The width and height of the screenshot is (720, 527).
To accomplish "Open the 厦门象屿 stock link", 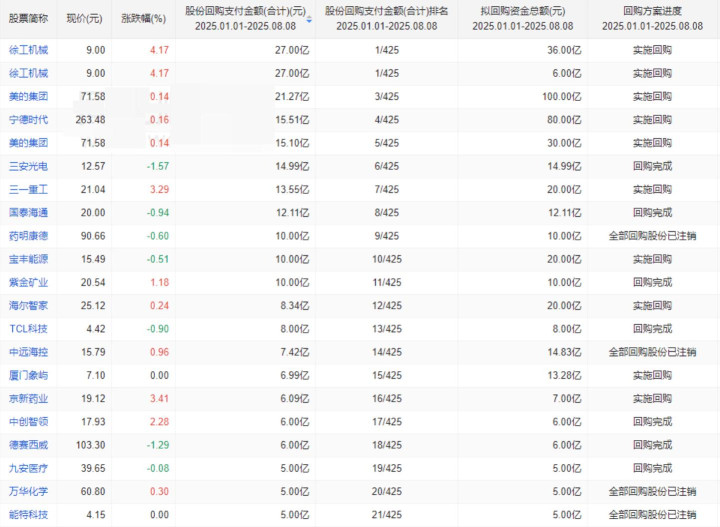I will click(28, 375).
